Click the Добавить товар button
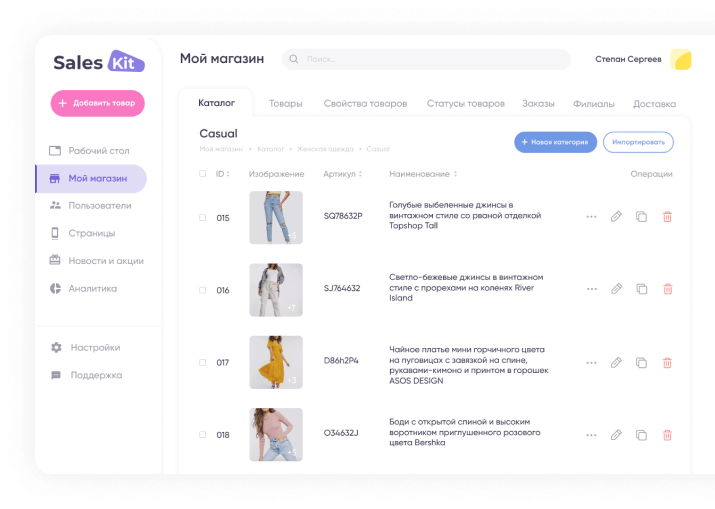 [x=98, y=103]
